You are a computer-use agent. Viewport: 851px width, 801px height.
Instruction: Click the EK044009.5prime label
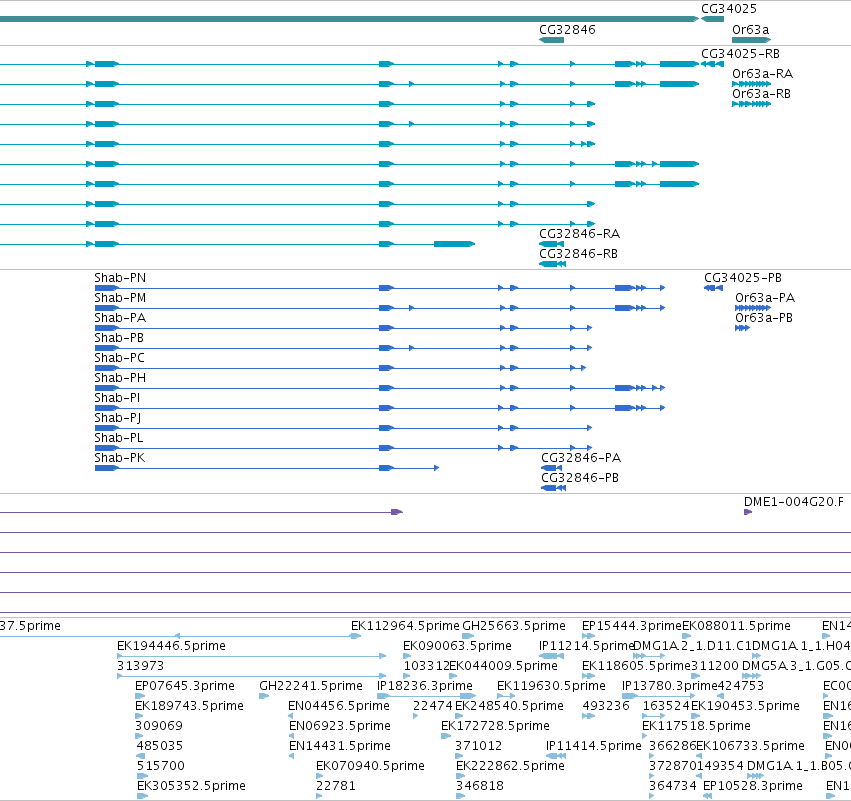pyautogui.click(x=503, y=666)
